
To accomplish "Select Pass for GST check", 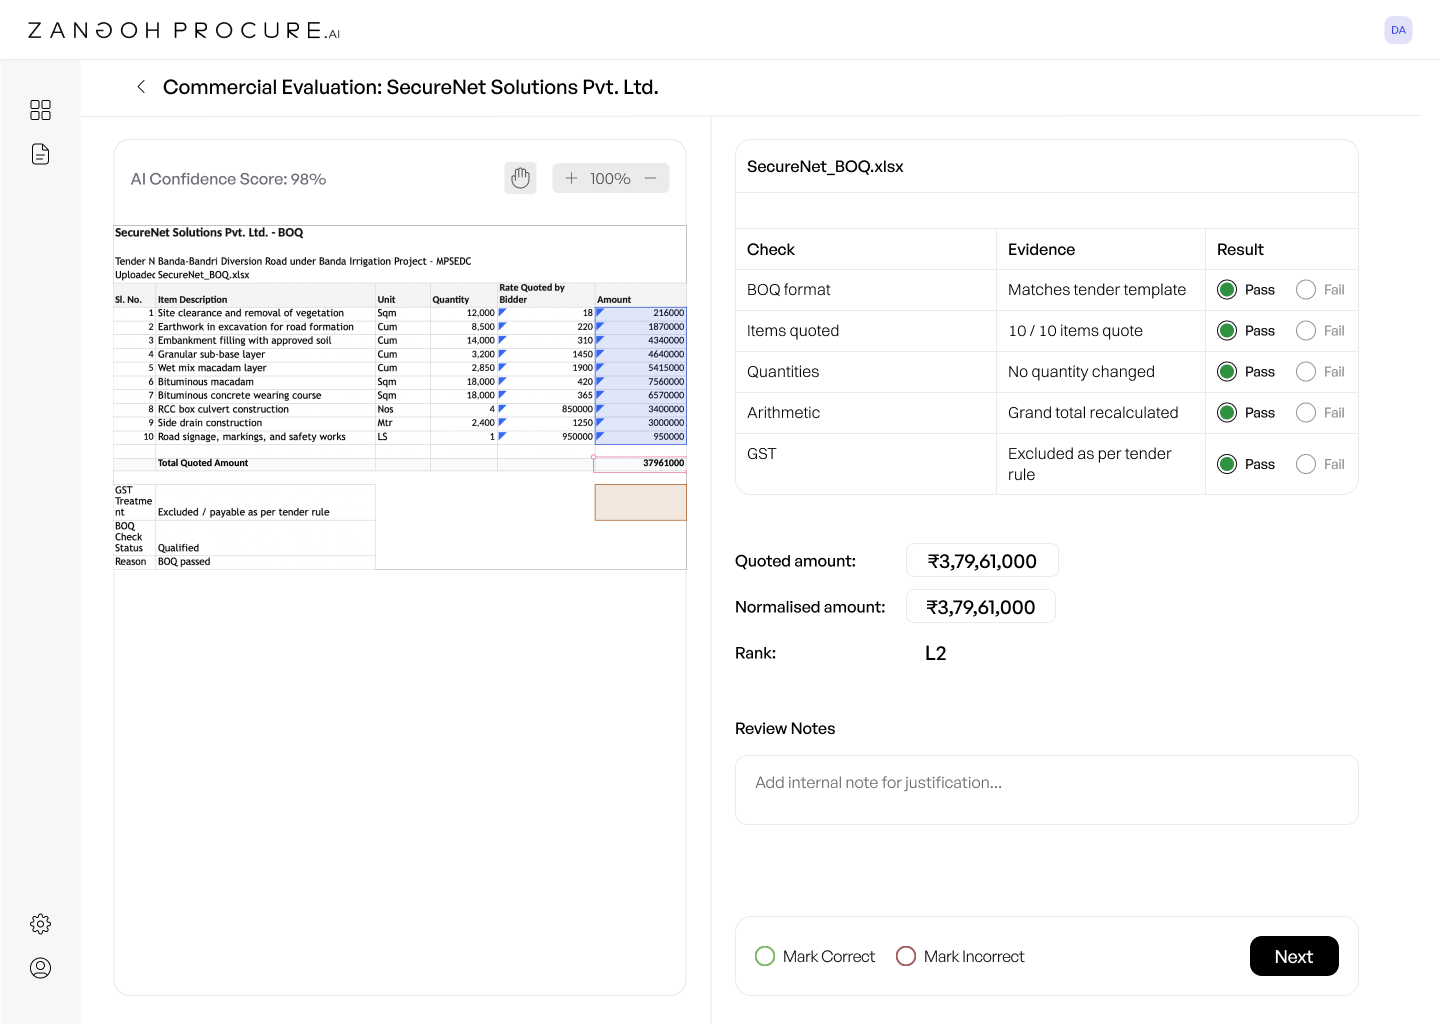I will click(1227, 464).
